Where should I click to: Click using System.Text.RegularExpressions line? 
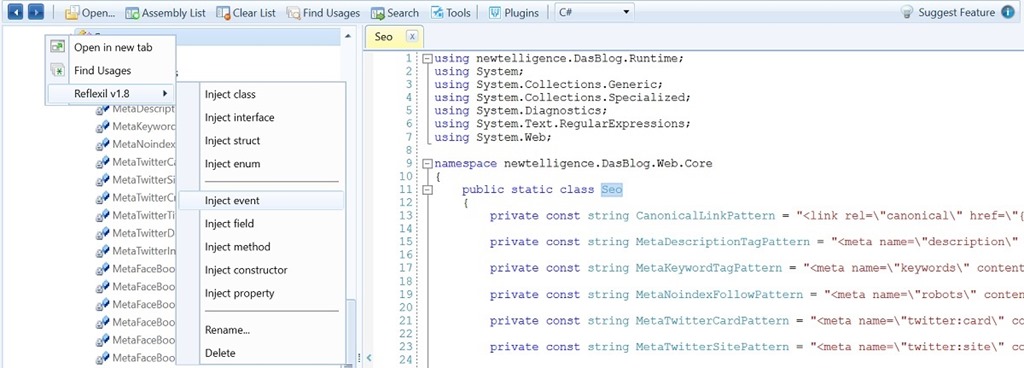562,124
